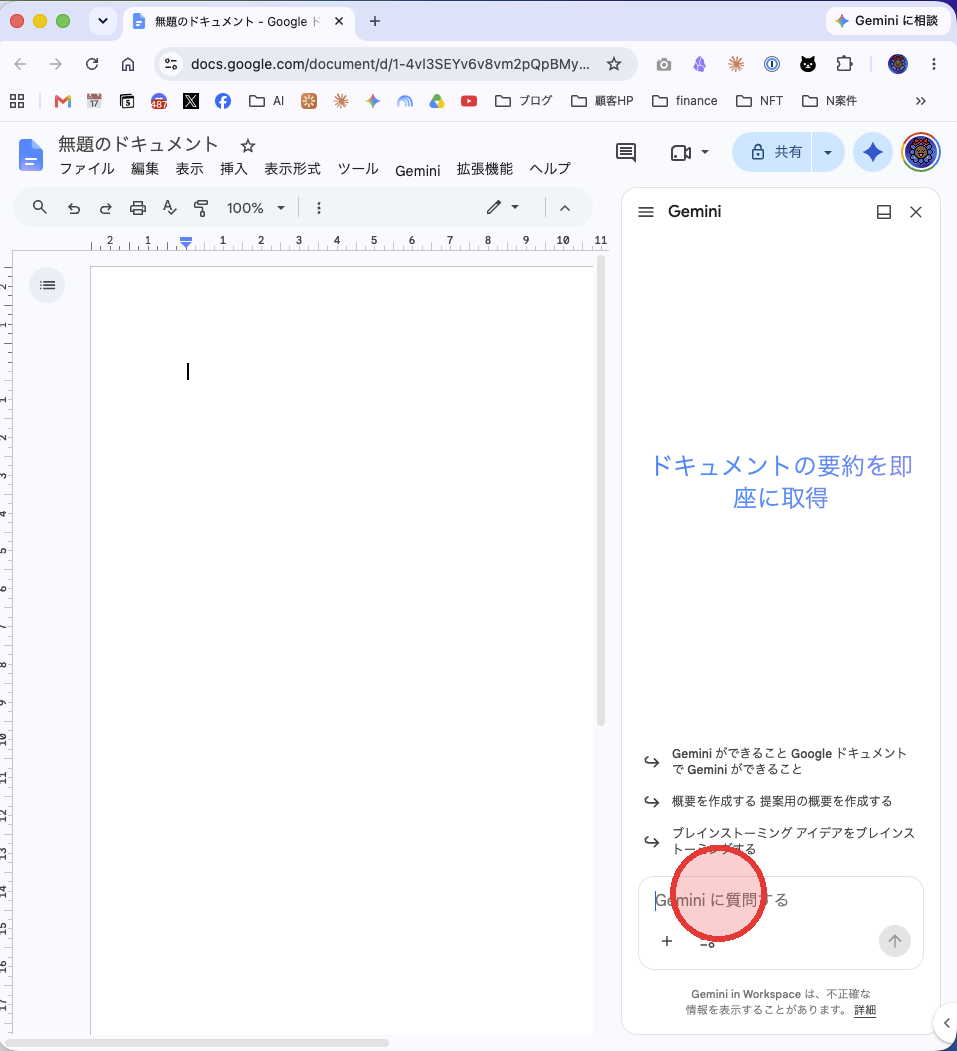Go to the browser home page
Screen dimensions: 957x1051
[127, 64]
